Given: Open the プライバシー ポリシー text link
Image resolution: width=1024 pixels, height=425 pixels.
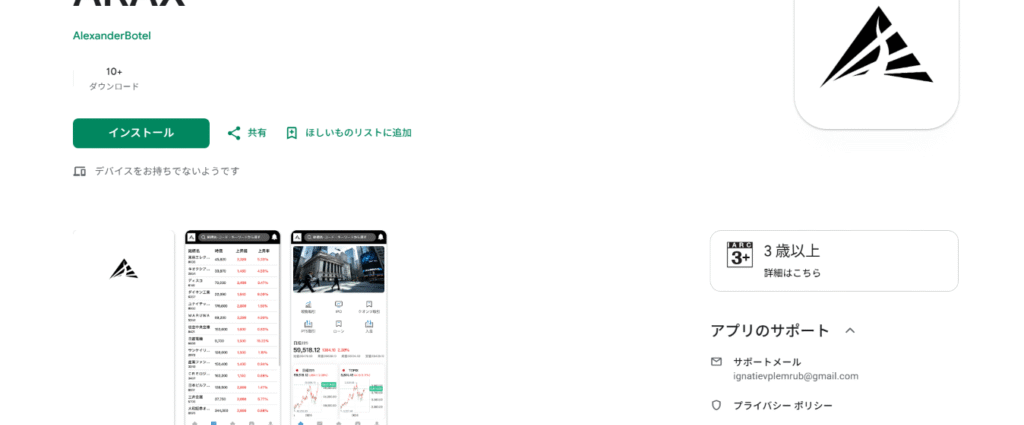Looking at the screenshot, I should (x=782, y=405).
